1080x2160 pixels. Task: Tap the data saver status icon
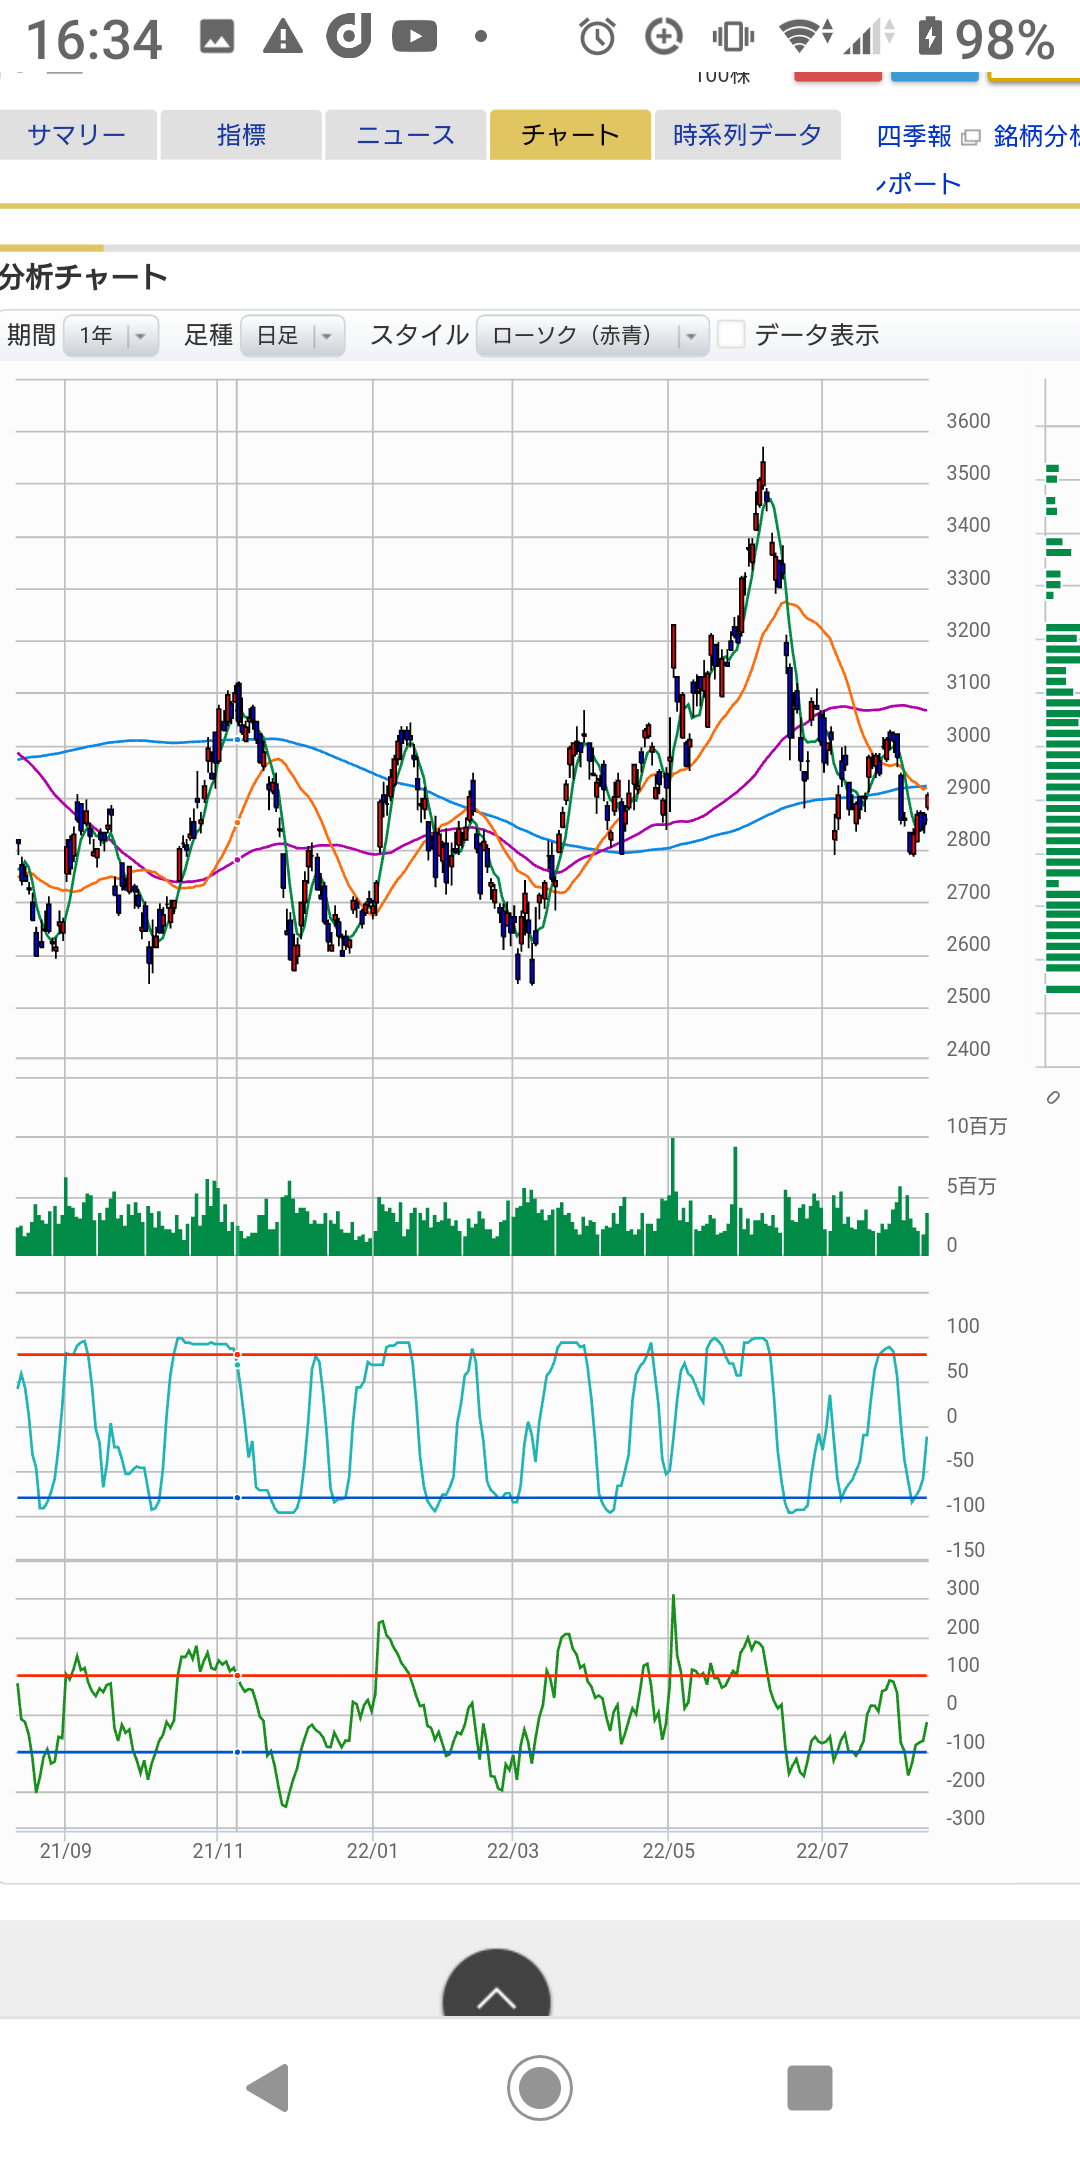[663, 37]
